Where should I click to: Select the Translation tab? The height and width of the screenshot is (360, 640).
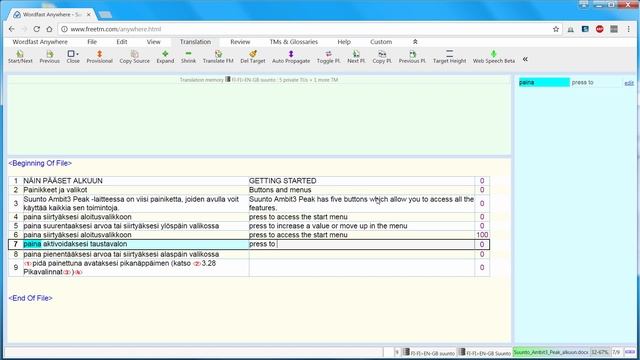tap(195, 42)
